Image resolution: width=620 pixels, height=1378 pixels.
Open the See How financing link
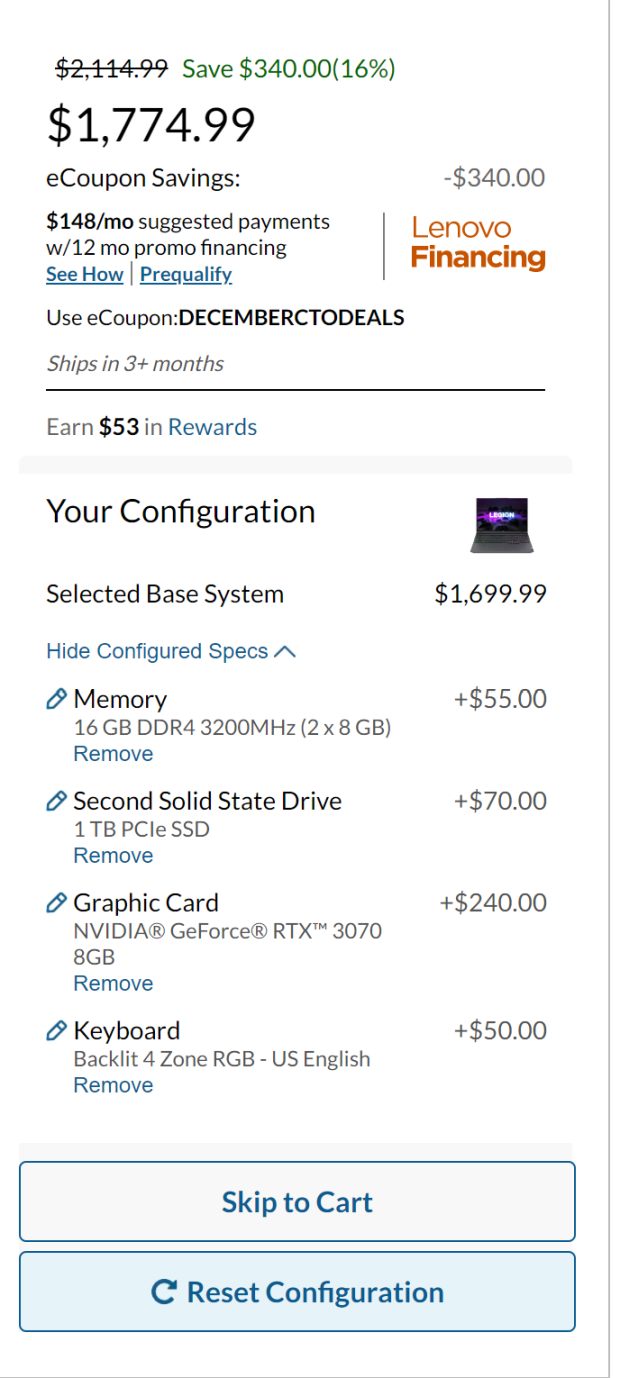tap(85, 274)
